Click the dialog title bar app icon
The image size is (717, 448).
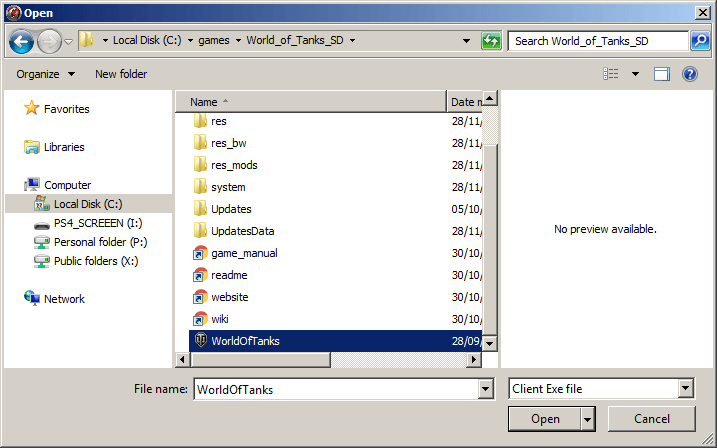(x=13, y=12)
